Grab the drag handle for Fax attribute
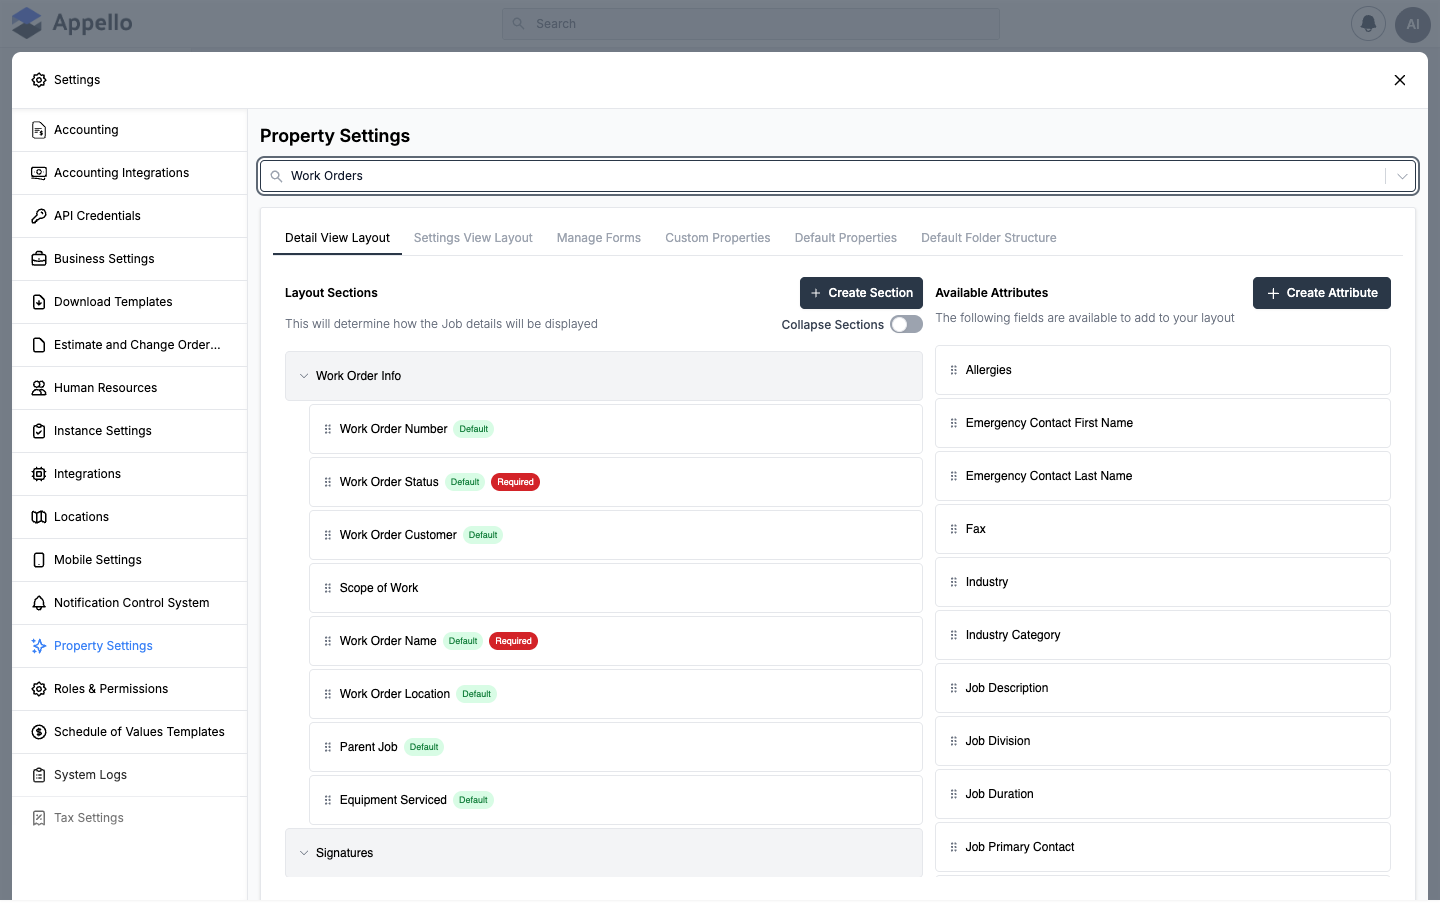This screenshot has width=1440, height=918. (x=954, y=529)
